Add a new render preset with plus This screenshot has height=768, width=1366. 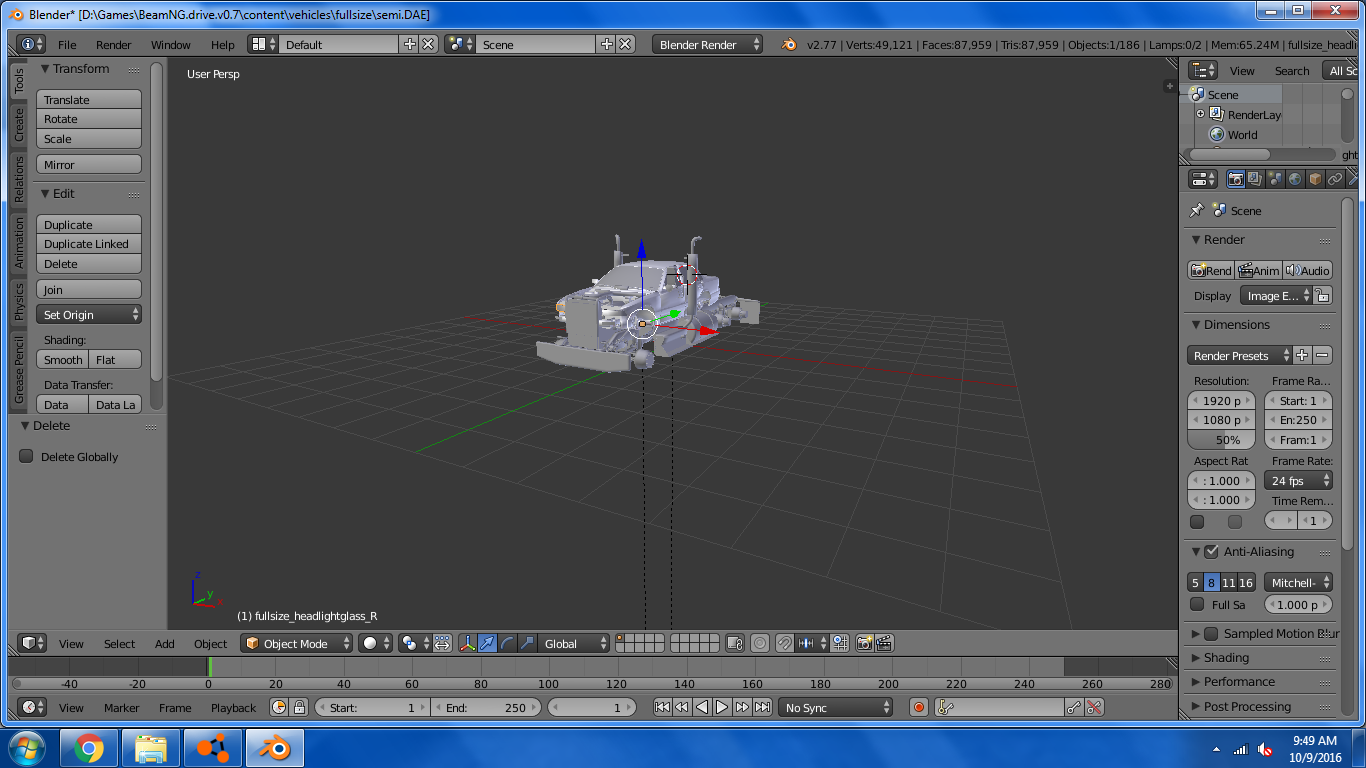(x=1302, y=355)
